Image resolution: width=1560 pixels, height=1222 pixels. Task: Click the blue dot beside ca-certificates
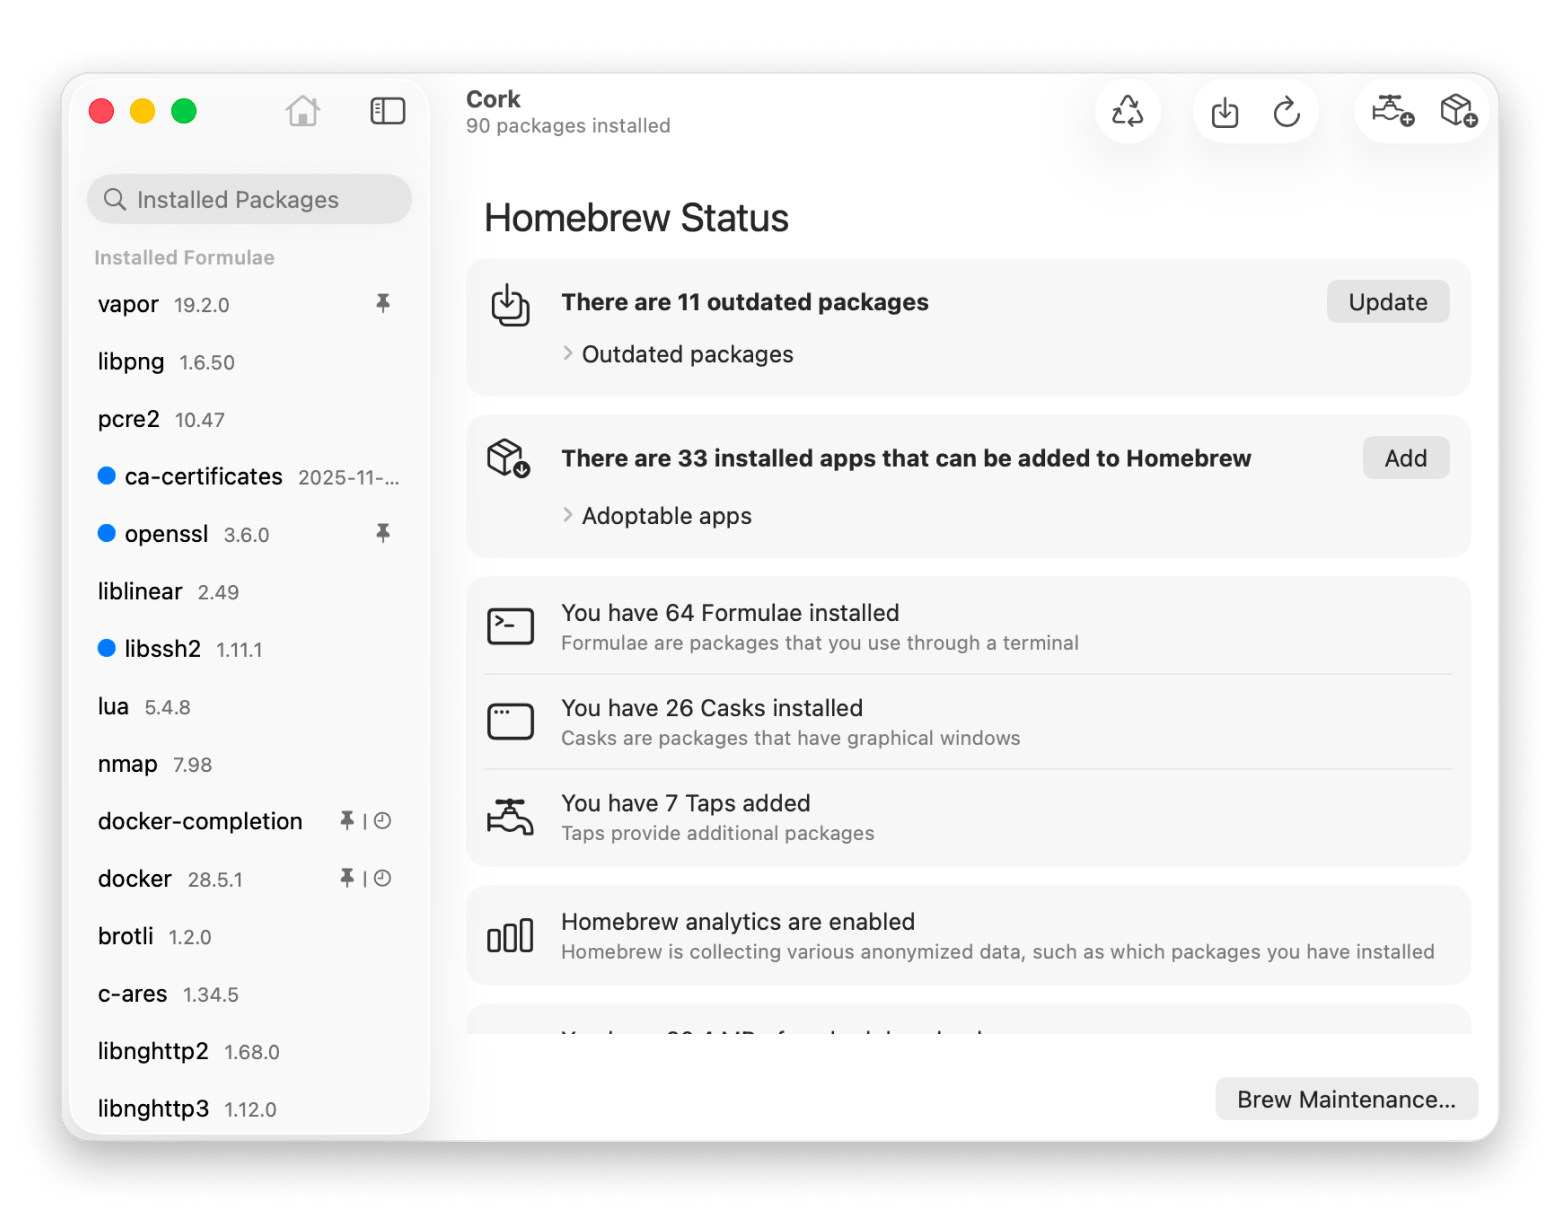(107, 476)
